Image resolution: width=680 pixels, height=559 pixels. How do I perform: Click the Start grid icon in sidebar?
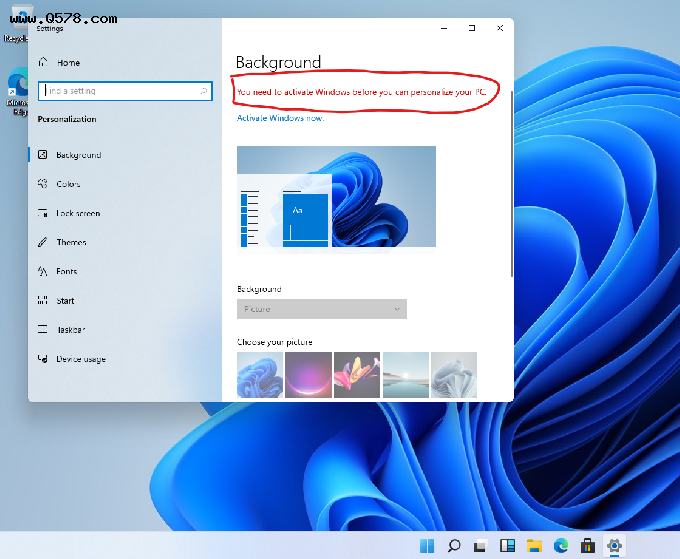[42, 300]
